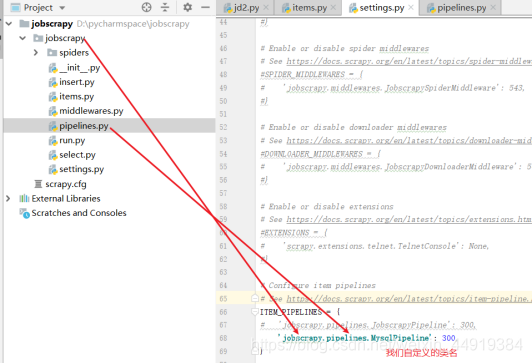Switch to the items.py editor tab
The width and height of the screenshot is (532, 363).
(x=309, y=7)
